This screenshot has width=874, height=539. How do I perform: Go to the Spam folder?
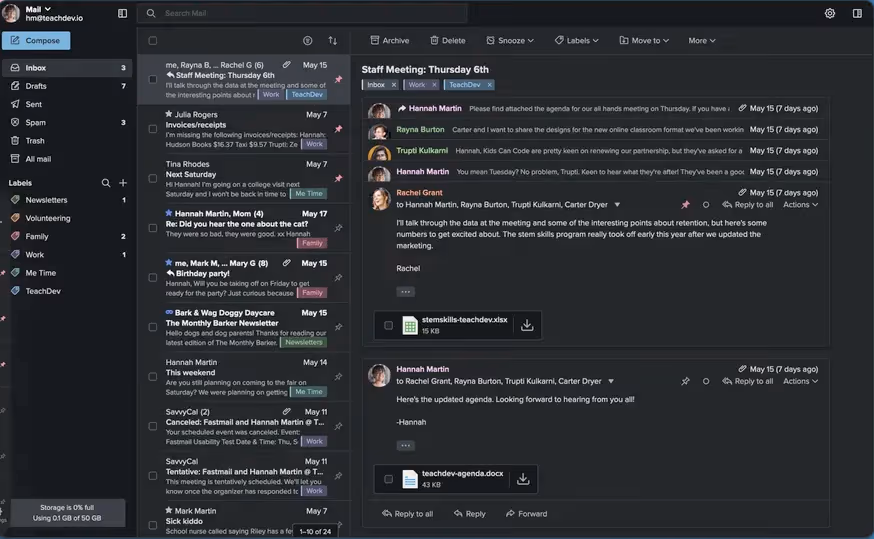pos(35,122)
